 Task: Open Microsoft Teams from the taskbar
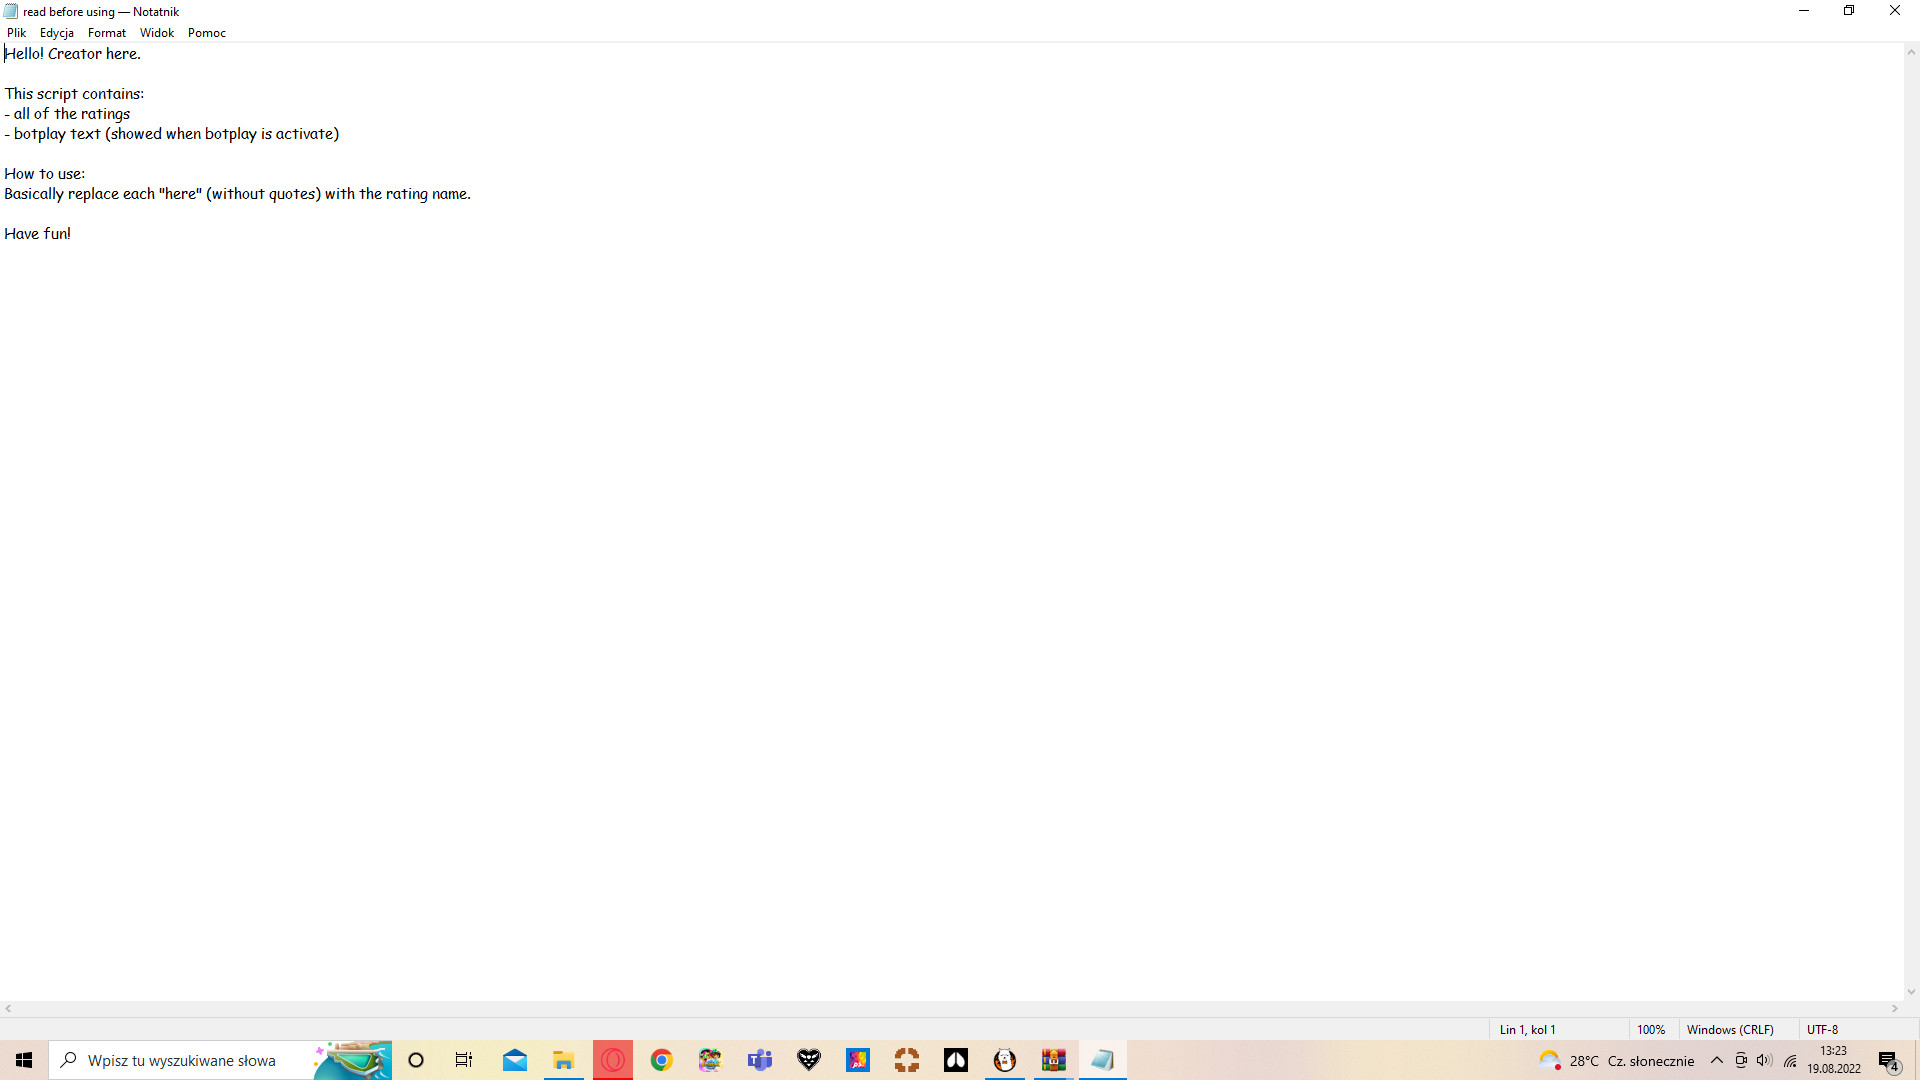click(760, 1060)
